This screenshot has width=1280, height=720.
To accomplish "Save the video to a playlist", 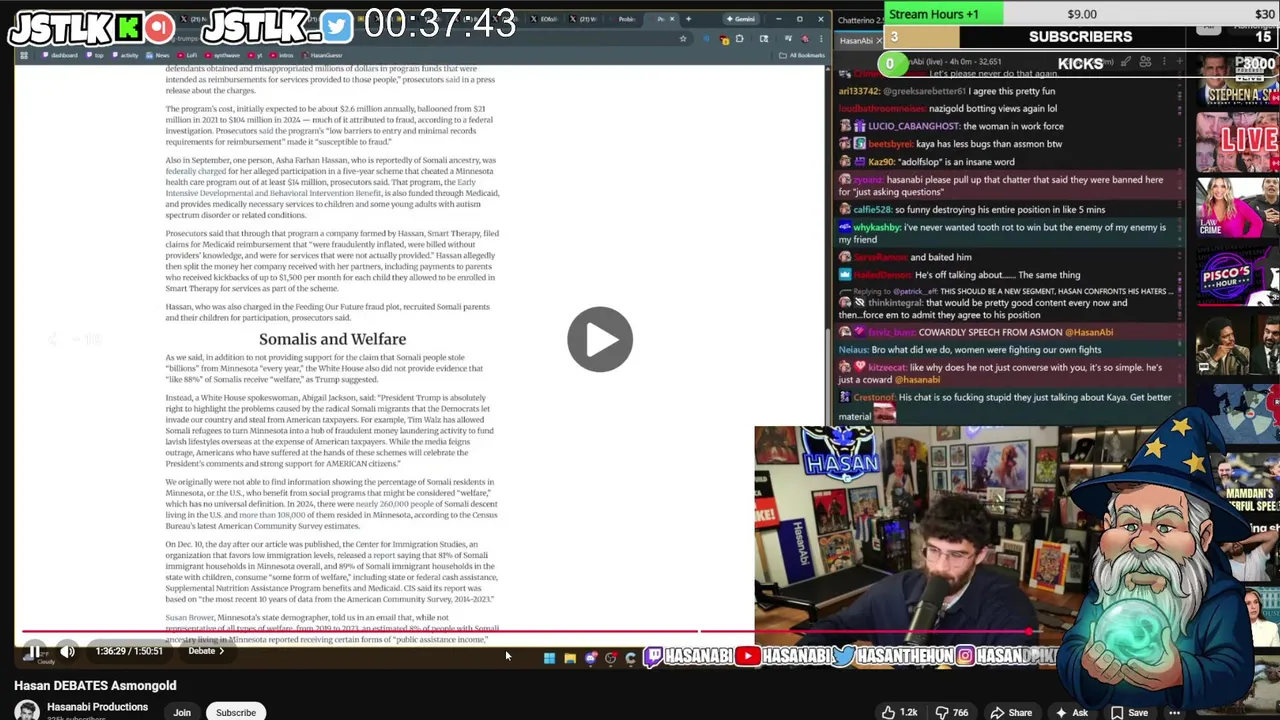I will pyautogui.click(x=1129, y=712).
